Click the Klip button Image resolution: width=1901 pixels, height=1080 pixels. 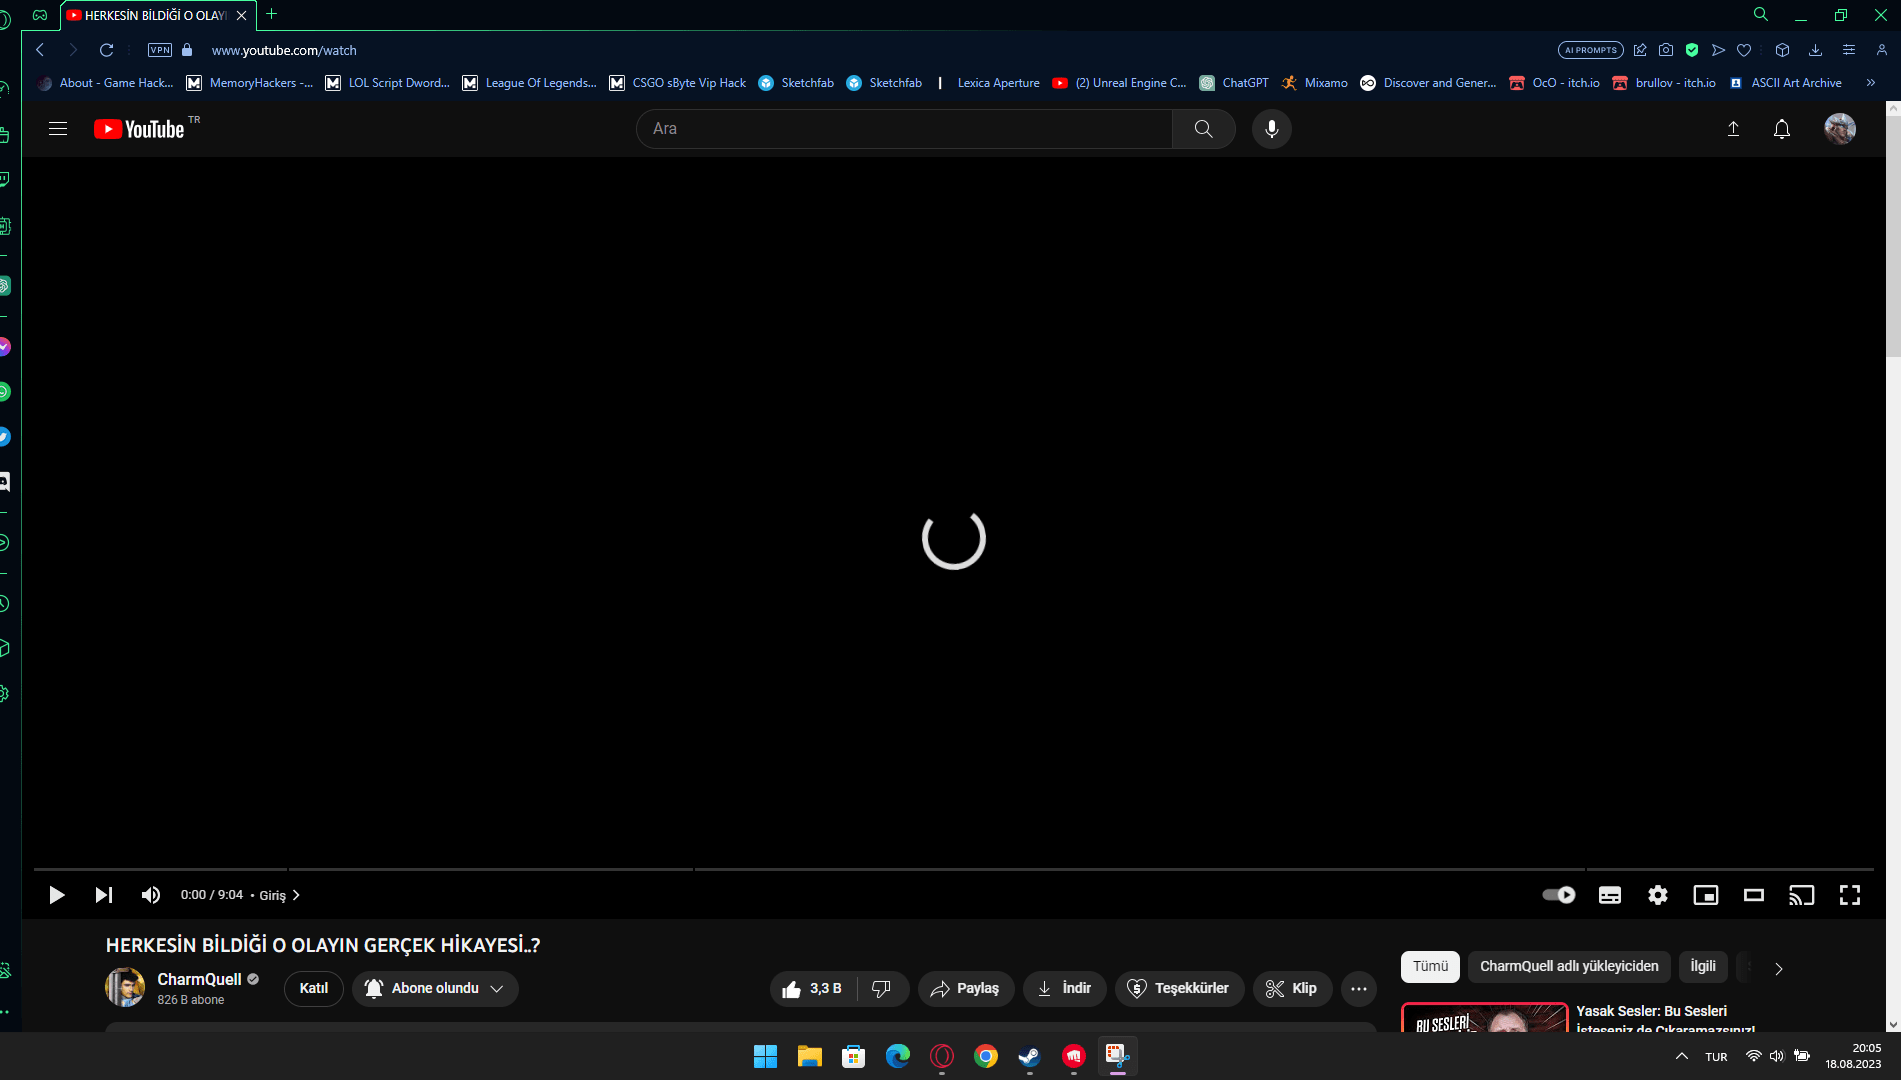click(1292, 988)
